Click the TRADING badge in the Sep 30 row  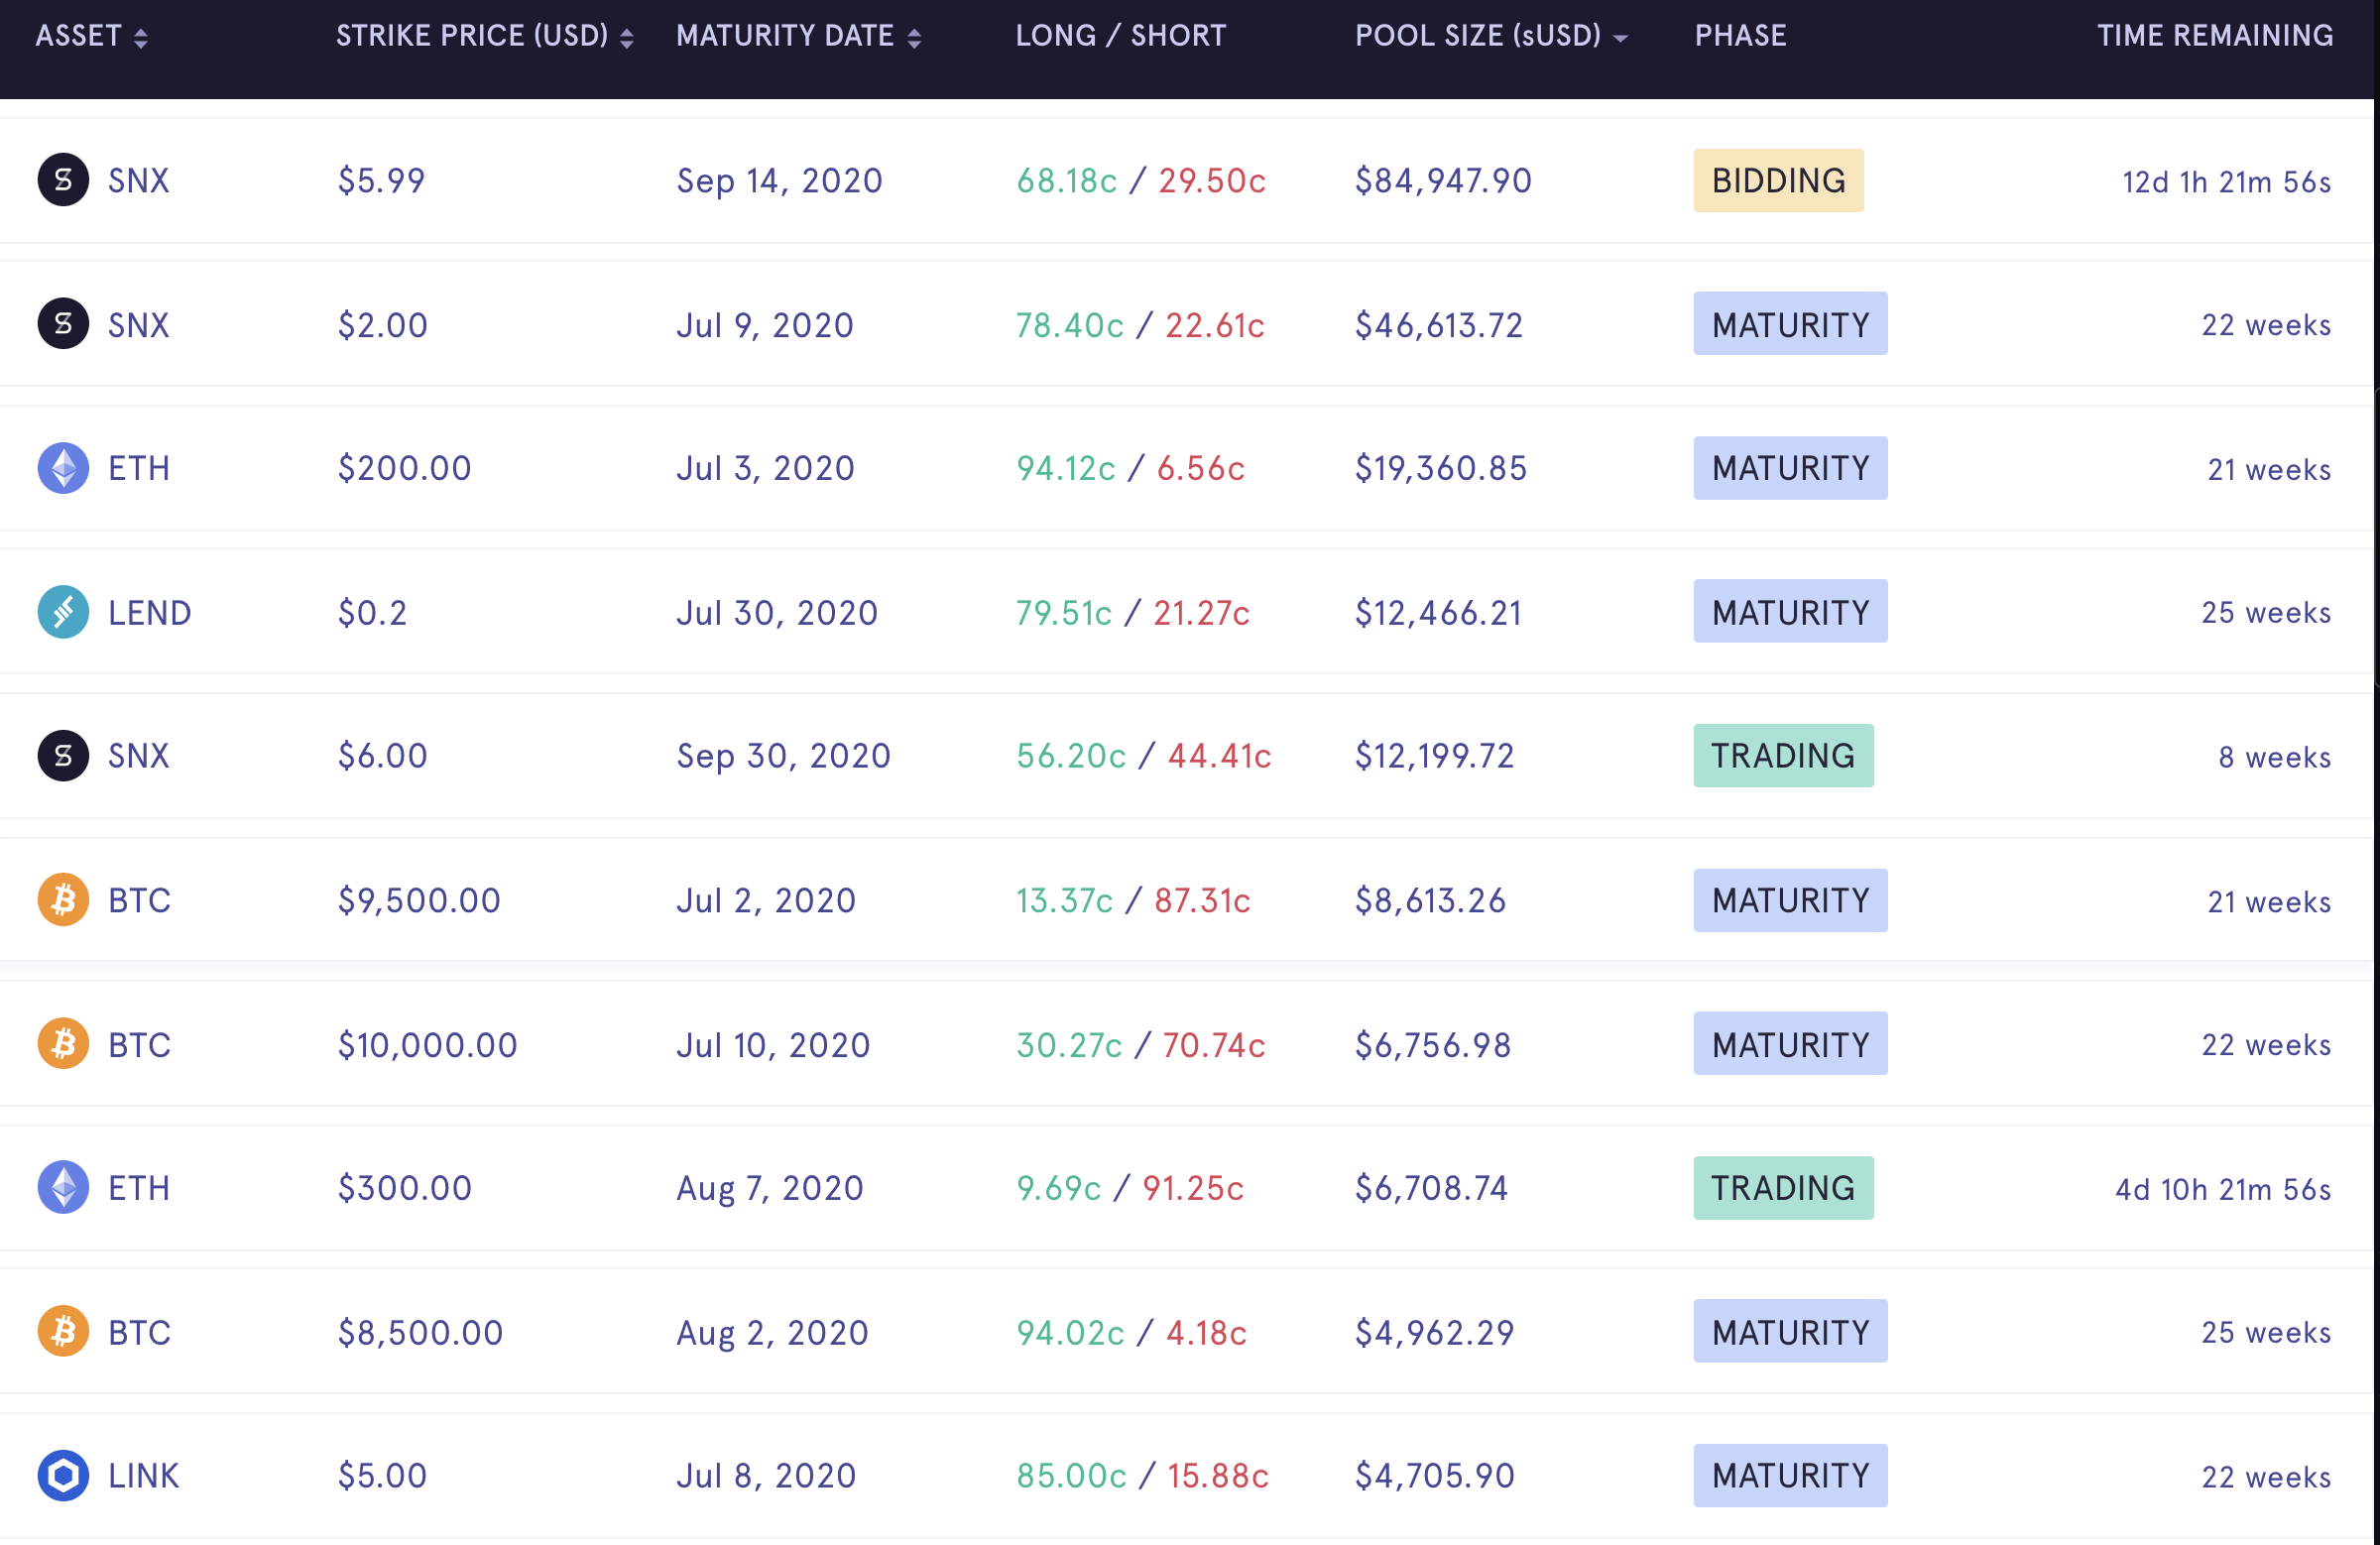(1783, 756)
